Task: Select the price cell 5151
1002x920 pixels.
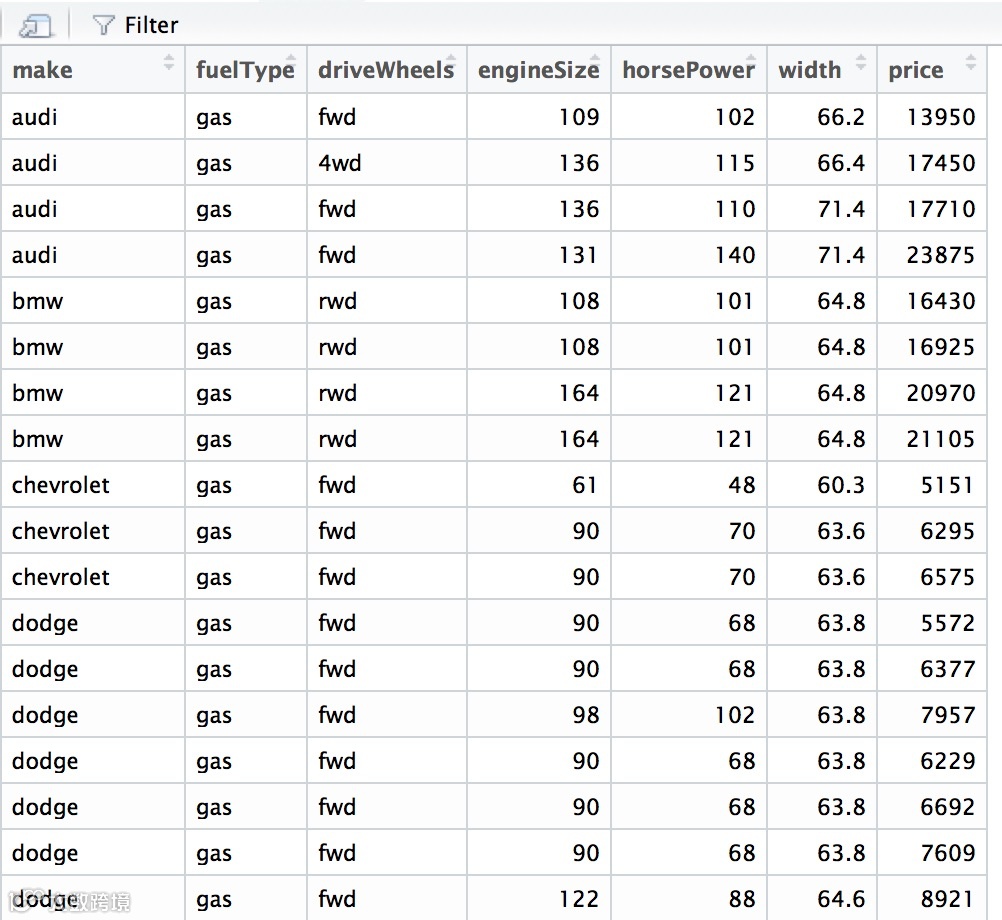Action: (932, 485)
